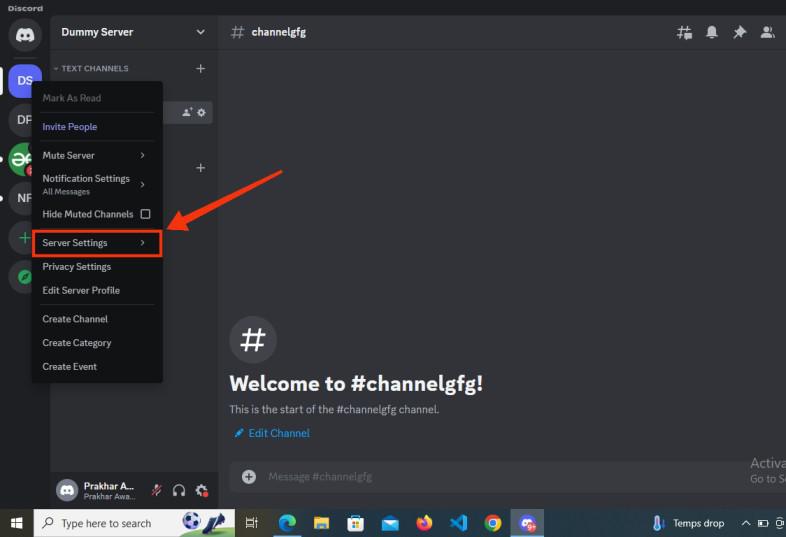Open edit channel gear icon on channel row
The width and height of the screenshot is (786, 537).
pos(202,112)
